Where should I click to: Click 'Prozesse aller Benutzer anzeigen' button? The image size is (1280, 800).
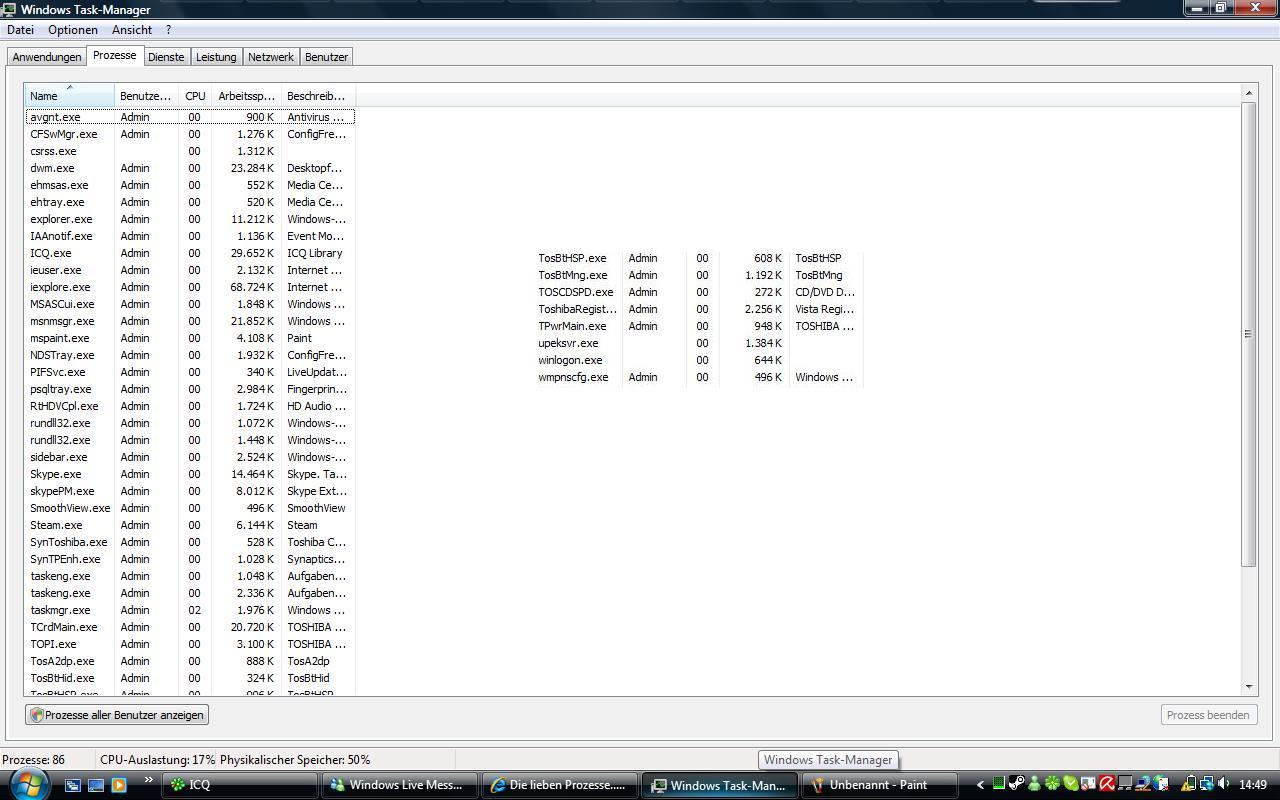pos(117,715)
